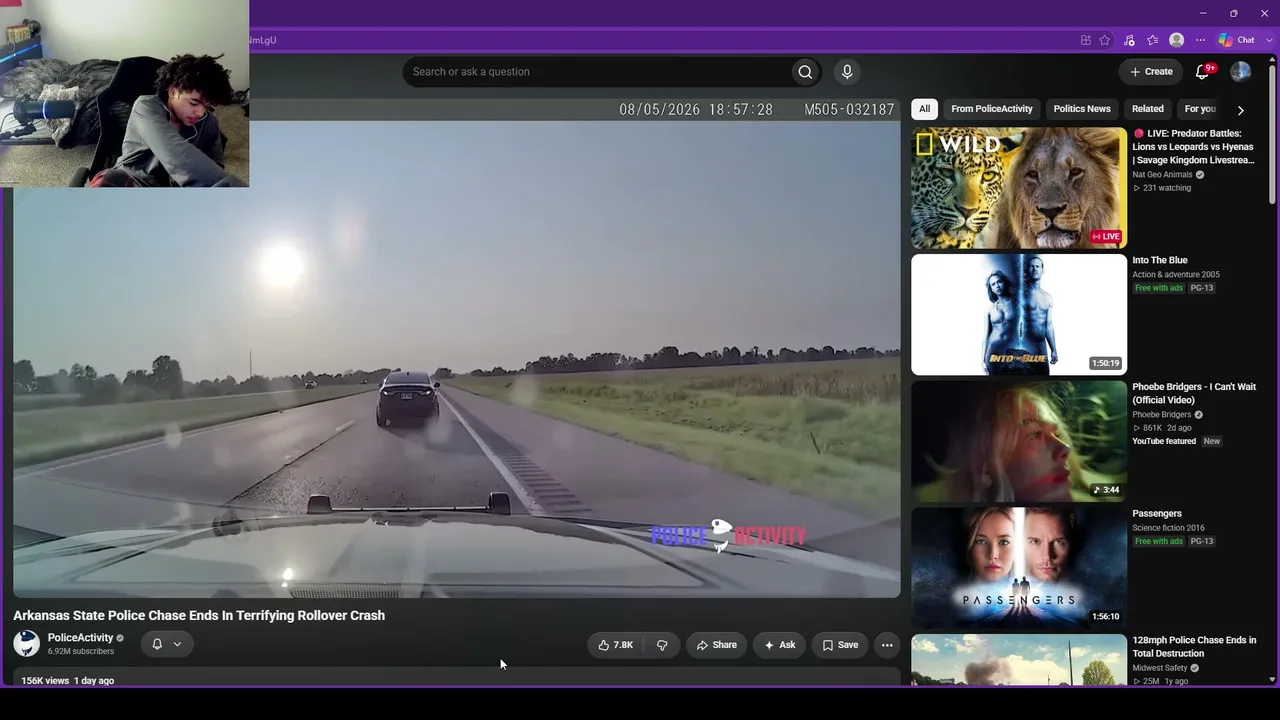Screen dimensions: 1280x720
Task: Select Politics News filter chip
Action: (x=1082, y=109)
